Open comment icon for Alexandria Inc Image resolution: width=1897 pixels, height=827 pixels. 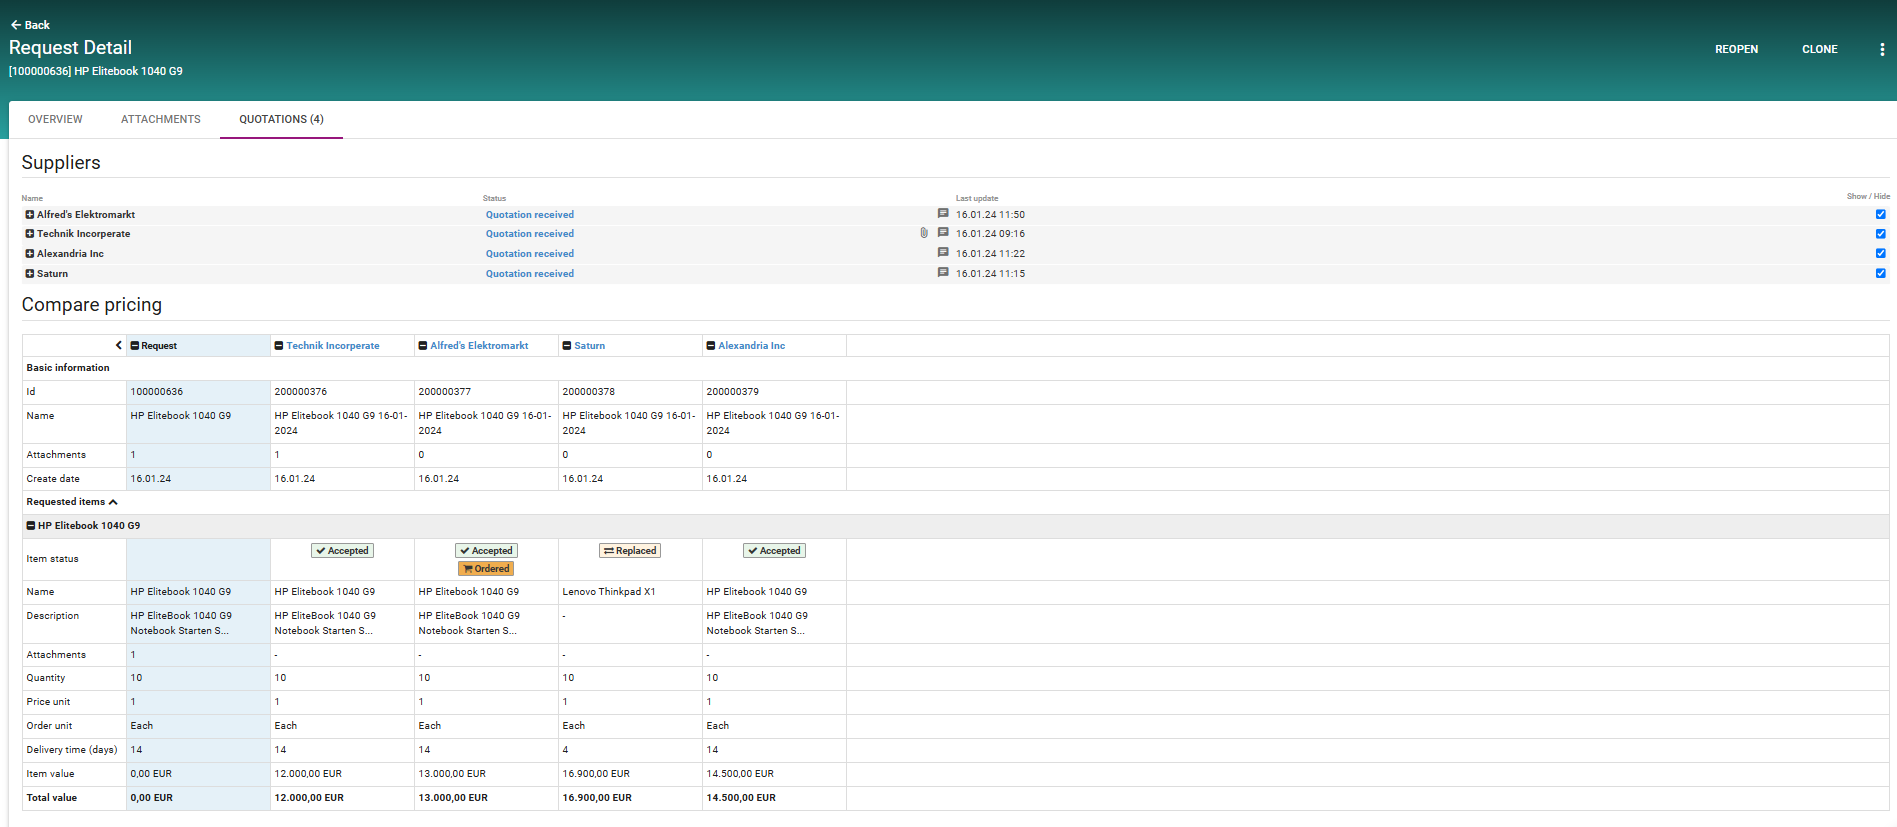tap(942, 253)
